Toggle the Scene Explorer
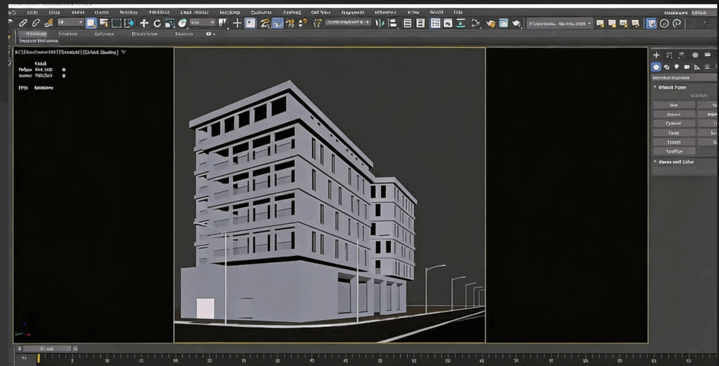Viewport: 719px width, 366px height. 408,23
